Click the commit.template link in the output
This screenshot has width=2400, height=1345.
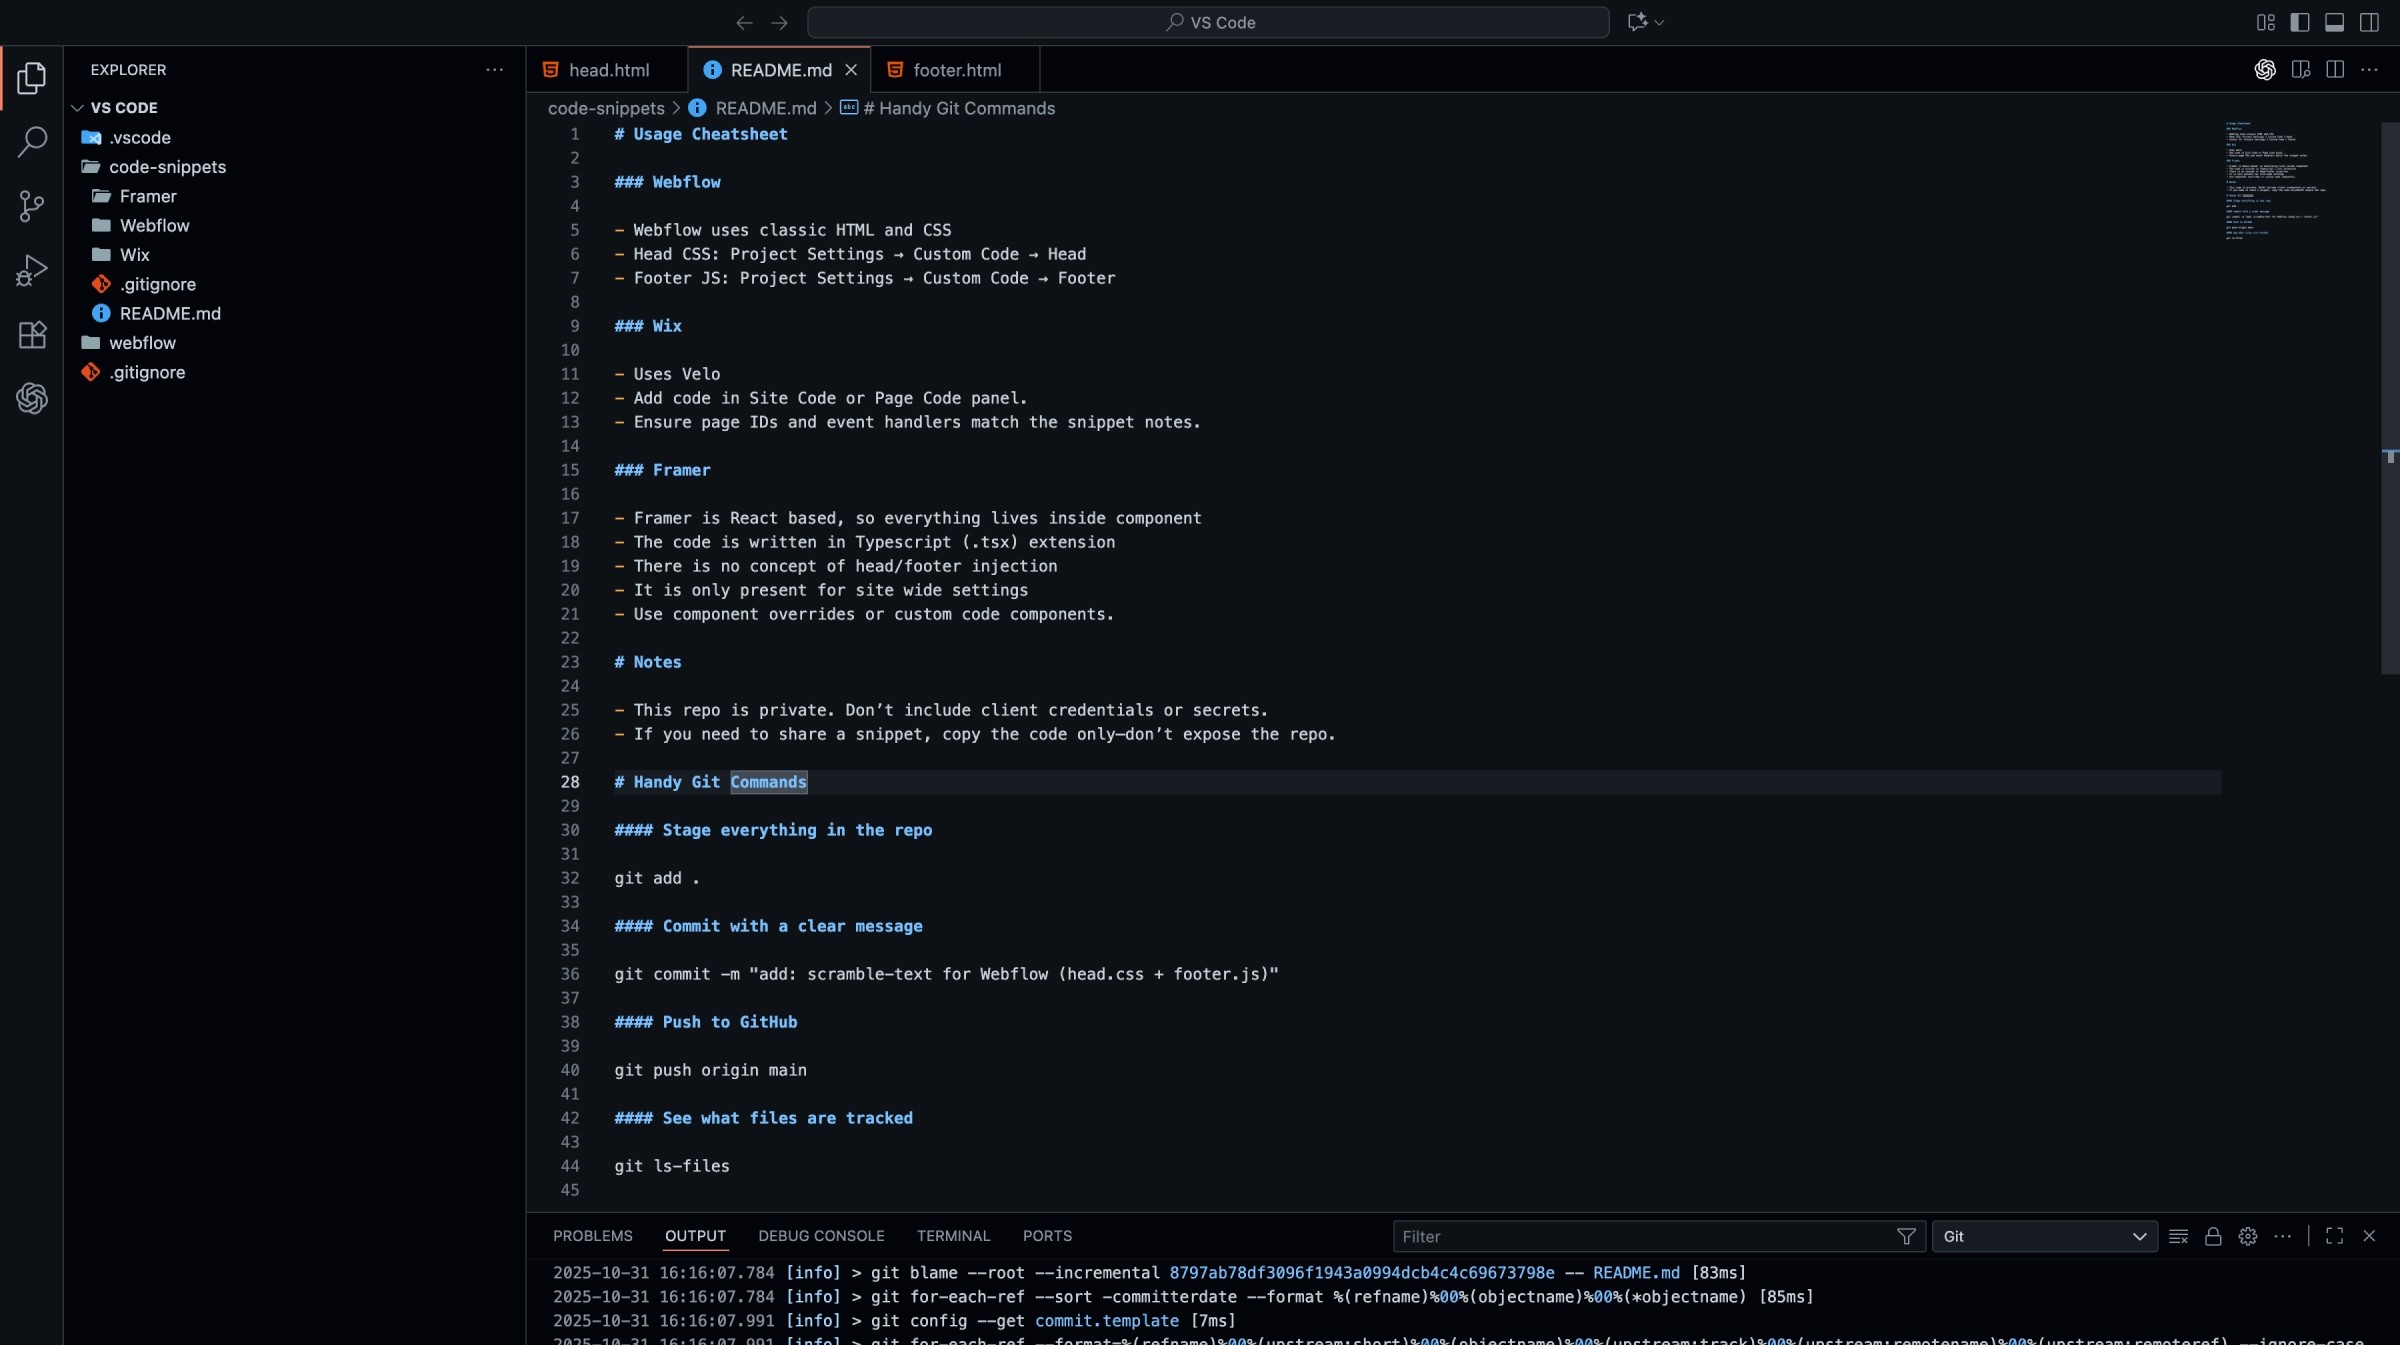(1107, 1320)
